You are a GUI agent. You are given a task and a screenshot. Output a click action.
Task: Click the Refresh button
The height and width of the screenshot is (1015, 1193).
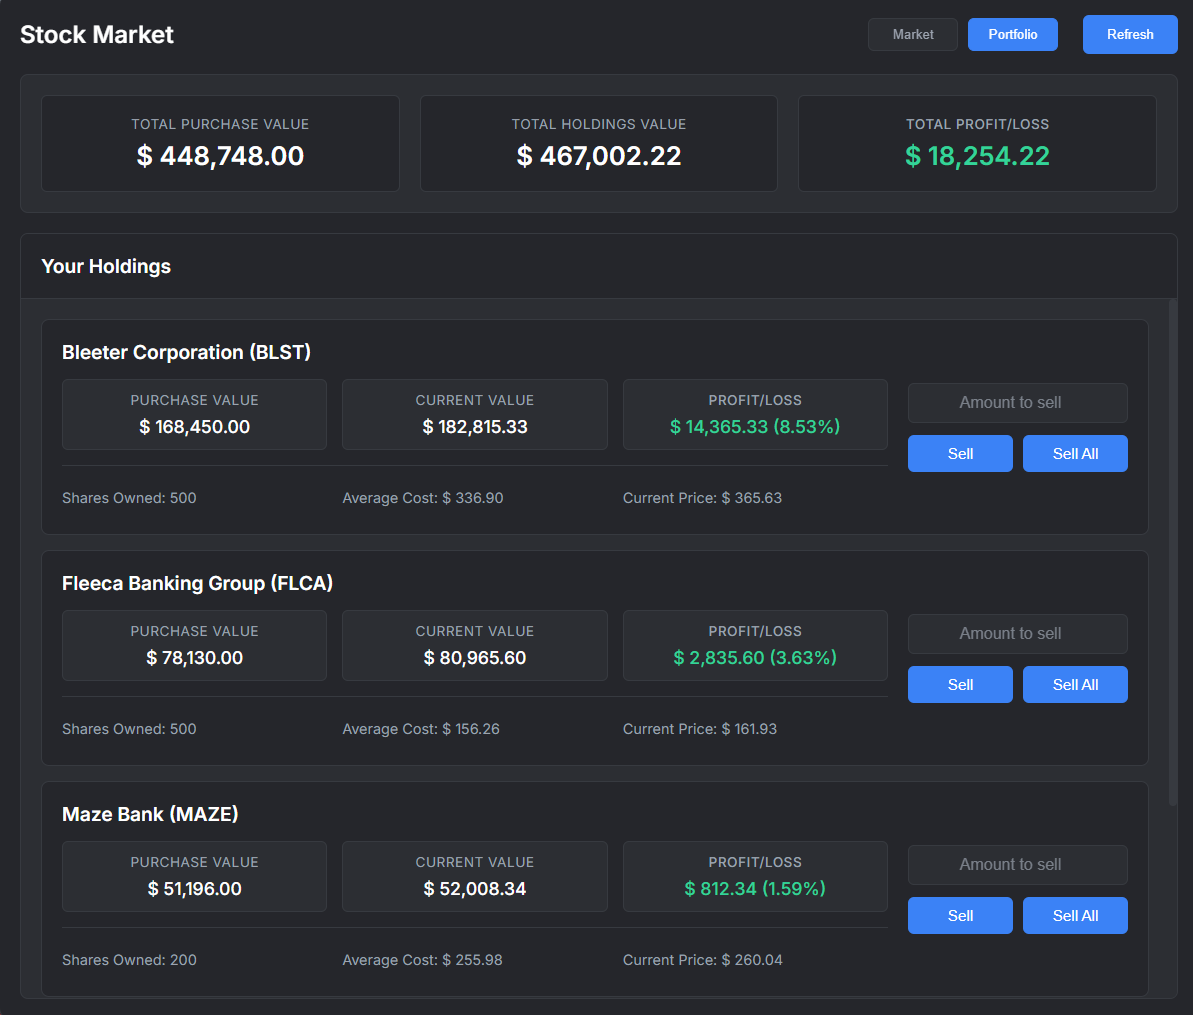pyautogui.click(x=1130, y=34)
